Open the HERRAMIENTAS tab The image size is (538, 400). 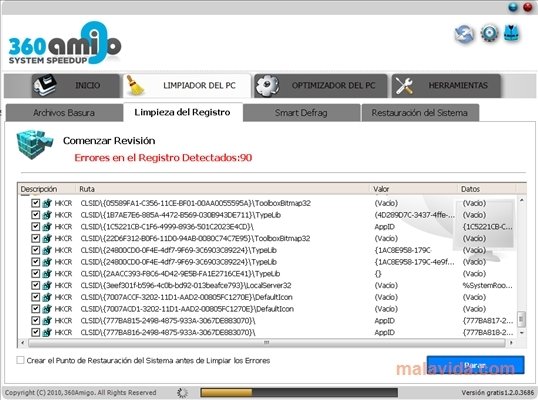pyautogui.click(x=446, y=86)
